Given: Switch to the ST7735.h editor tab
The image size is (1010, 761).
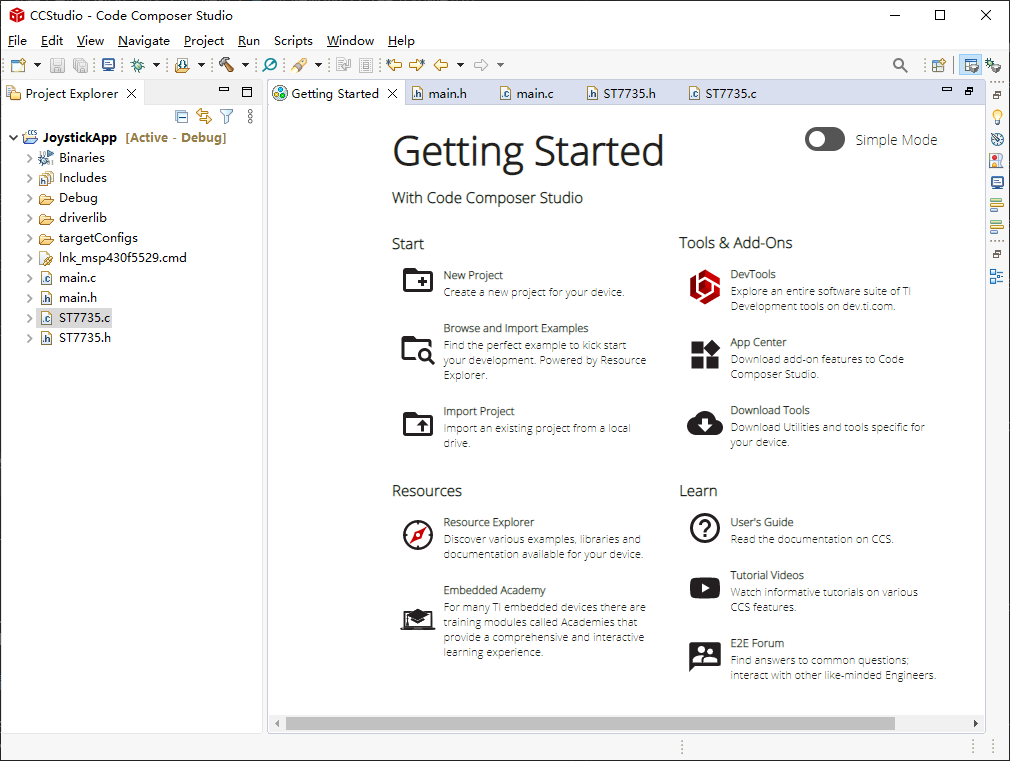Looking at the screenshot, I should (622, 93).
